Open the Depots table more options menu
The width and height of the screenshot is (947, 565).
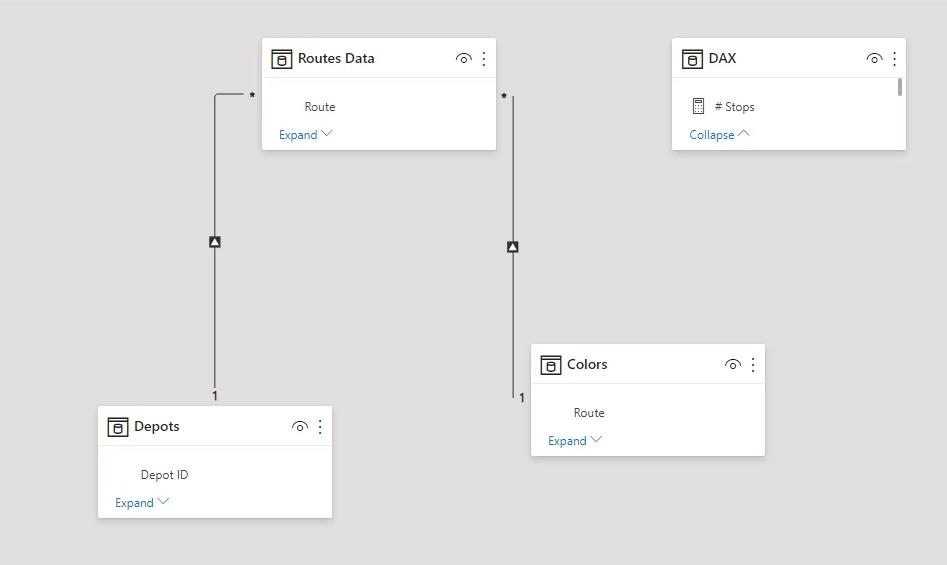[x=320, y=427]
